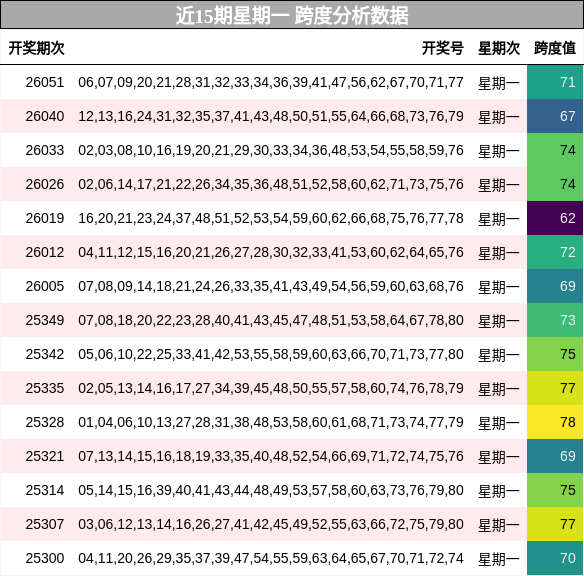Select issue number 26051
584x576 pixels.
[x=45, y=82]
